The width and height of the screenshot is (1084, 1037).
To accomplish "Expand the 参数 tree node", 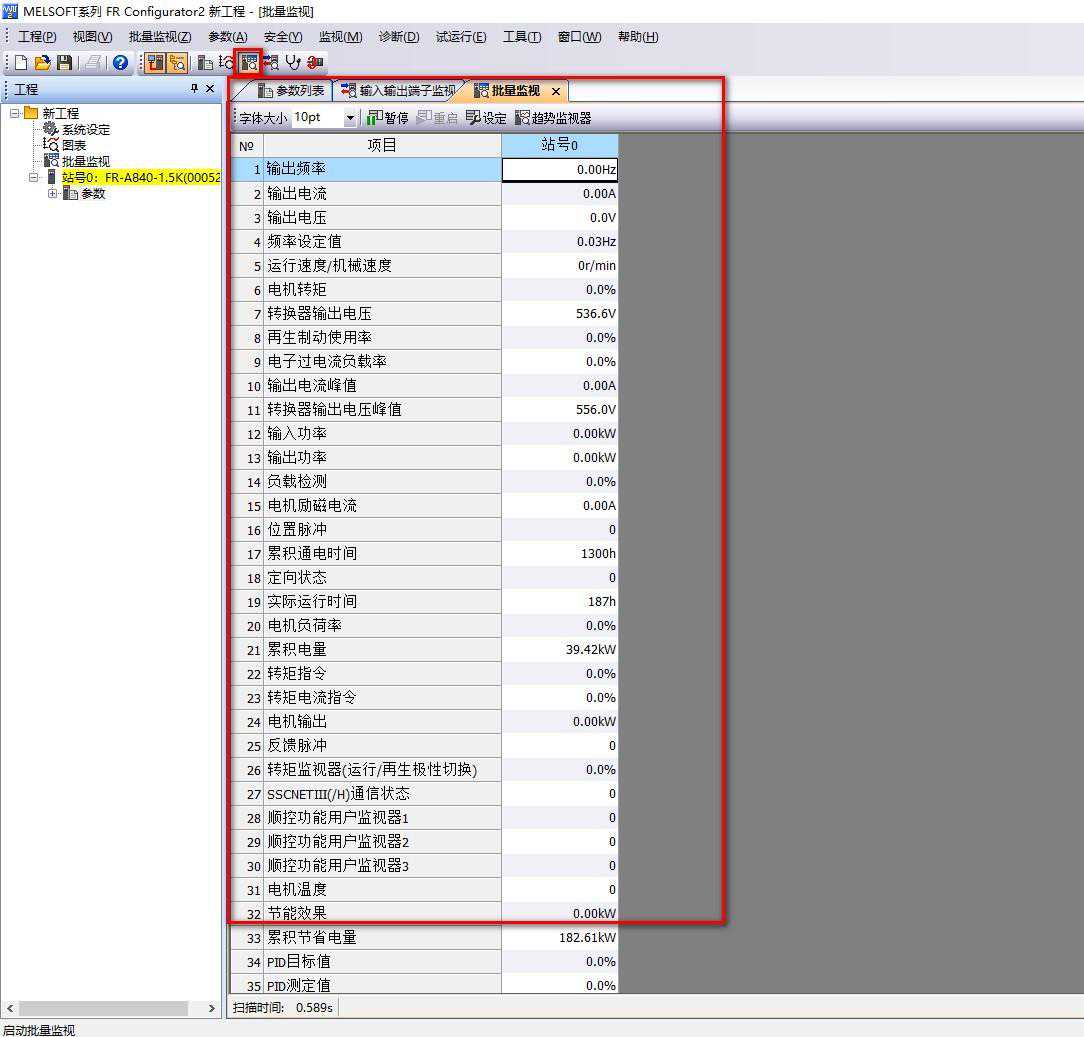I will [x=53, y=193].
